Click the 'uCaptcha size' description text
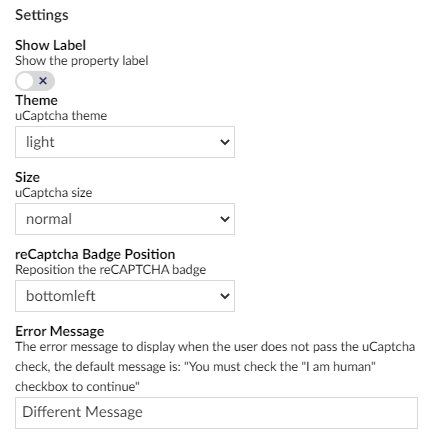The width and height of the screenshot is (437, 442). [54, 193]
